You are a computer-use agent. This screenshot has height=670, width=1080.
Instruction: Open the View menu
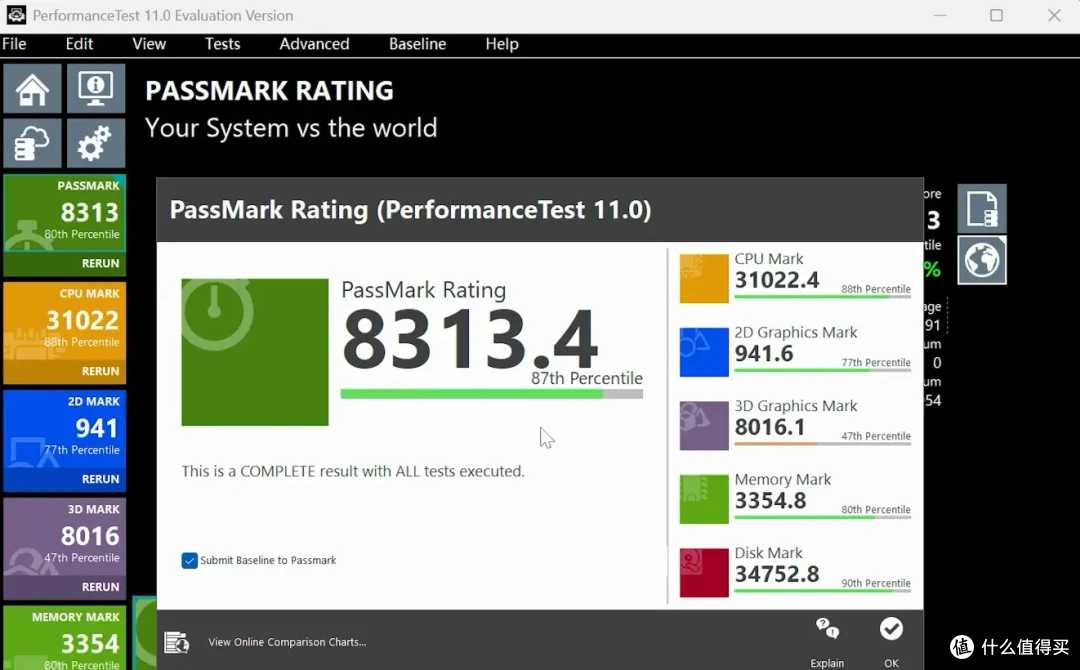click(x=149, y=44)
